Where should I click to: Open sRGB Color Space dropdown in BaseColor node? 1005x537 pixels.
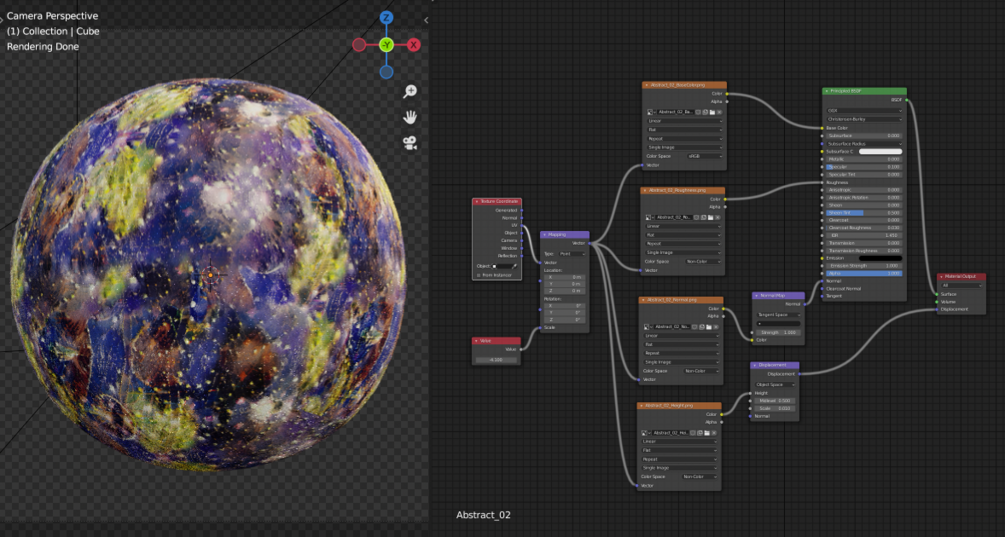click(704, 156)
